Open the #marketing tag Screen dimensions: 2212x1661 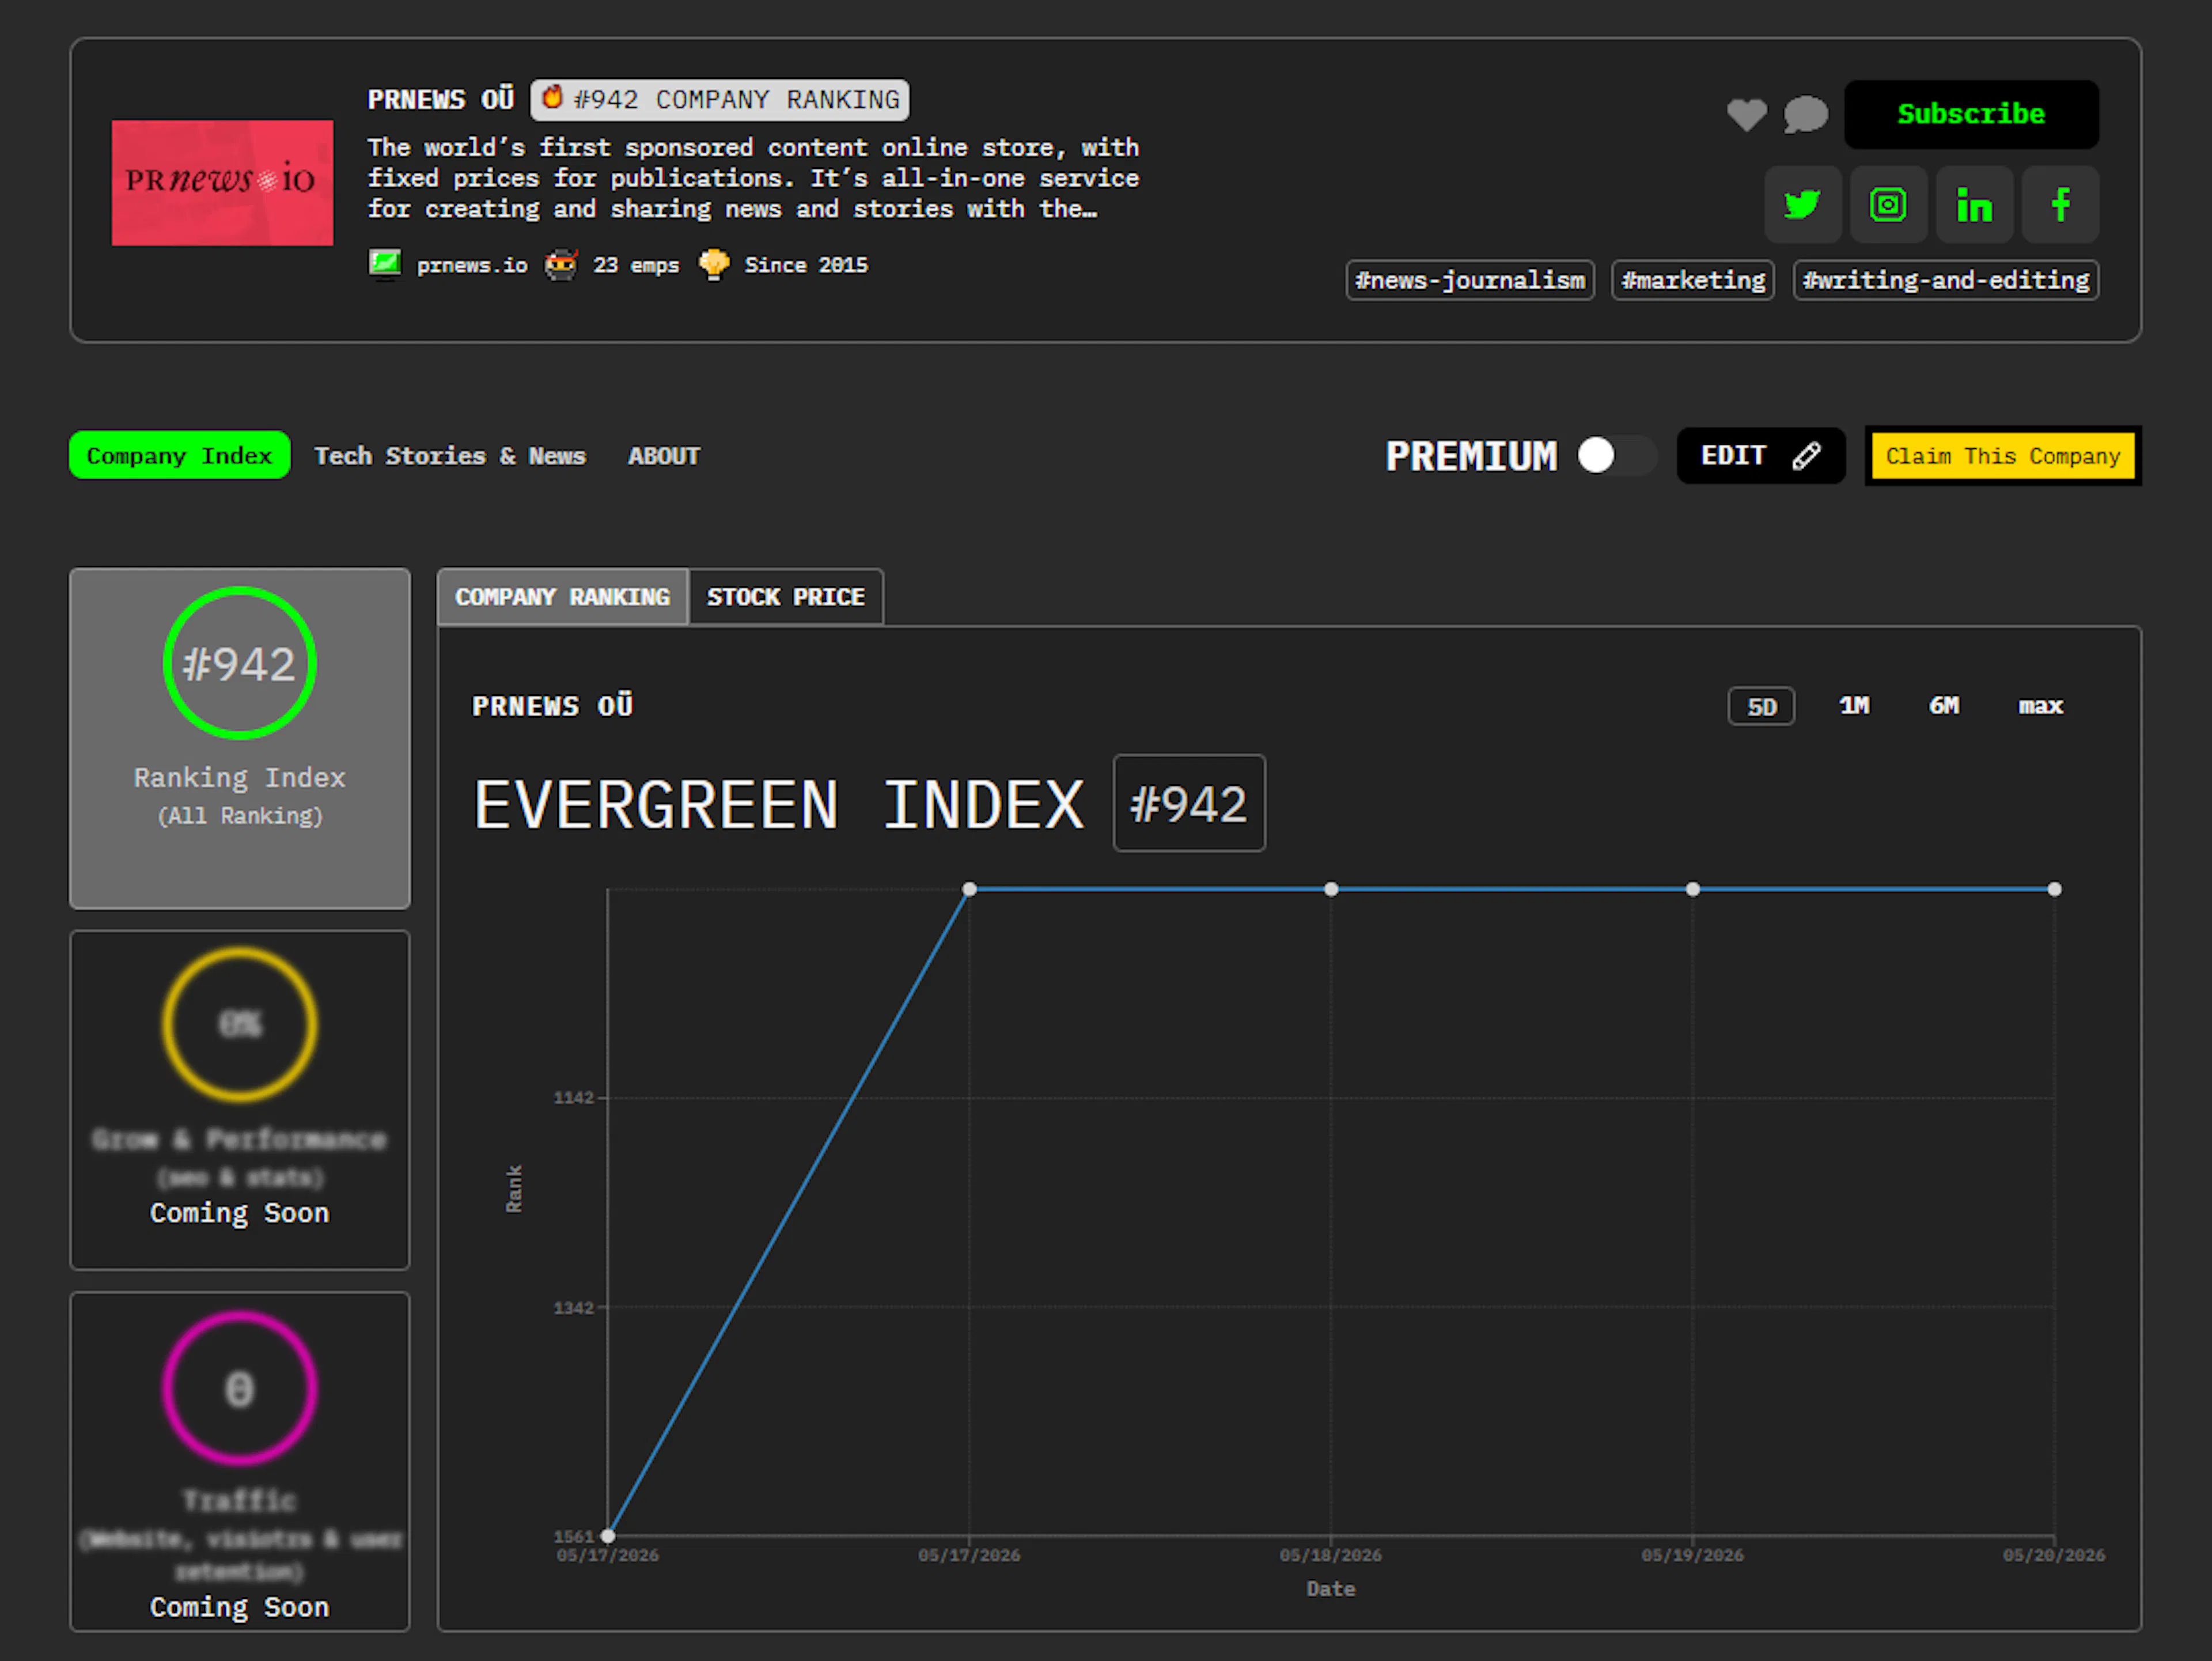[1693, 280]
